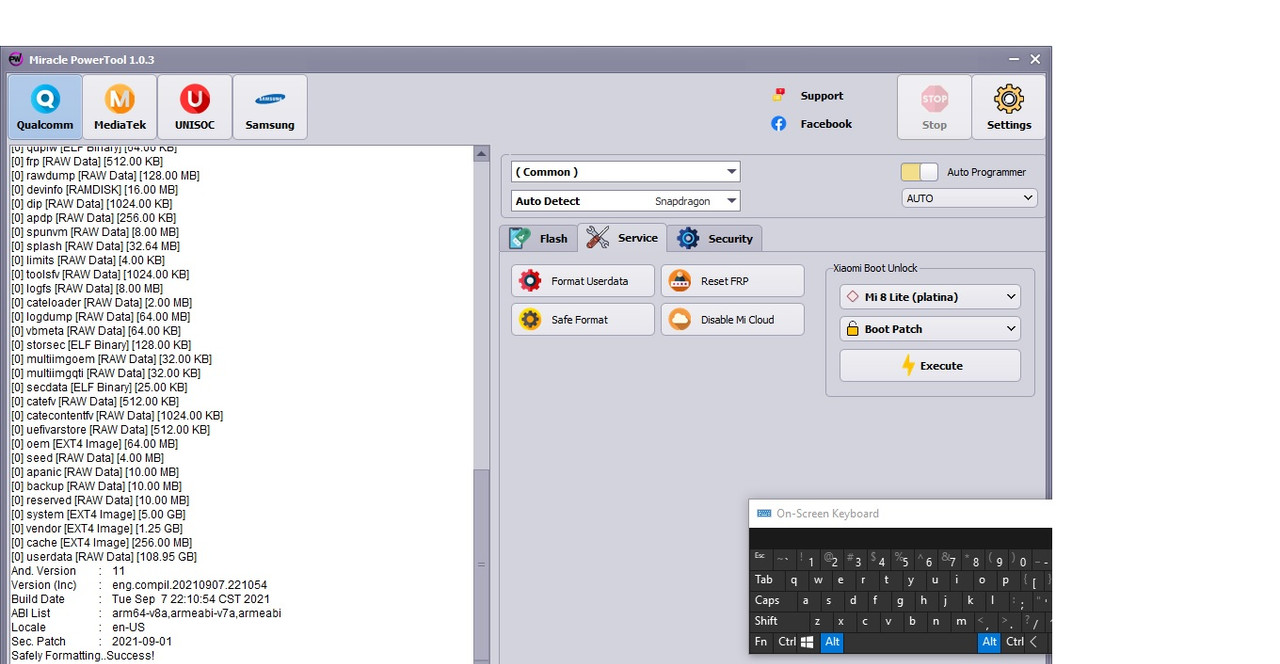Open the Settings gear
The image size is (1280, 664).
(x=1009, y=107)
